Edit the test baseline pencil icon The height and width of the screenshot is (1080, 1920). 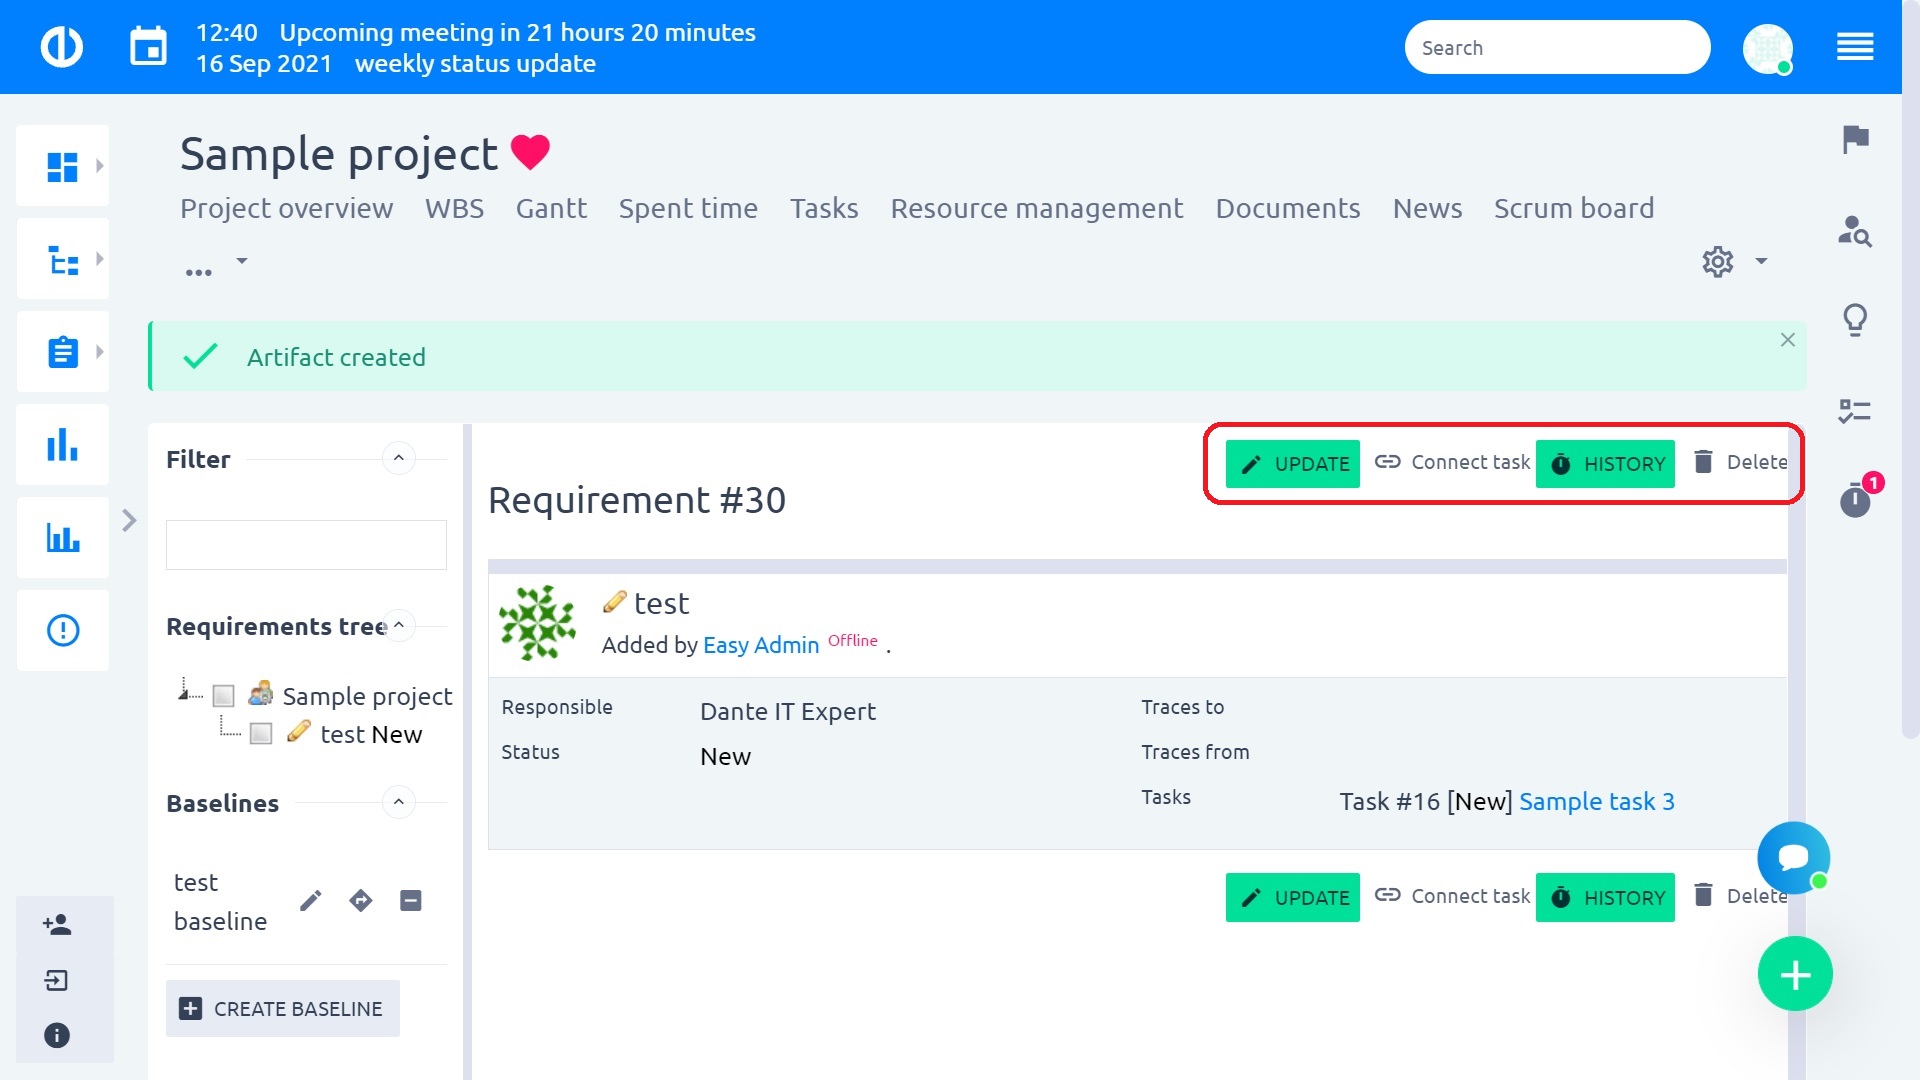point(311,901)
